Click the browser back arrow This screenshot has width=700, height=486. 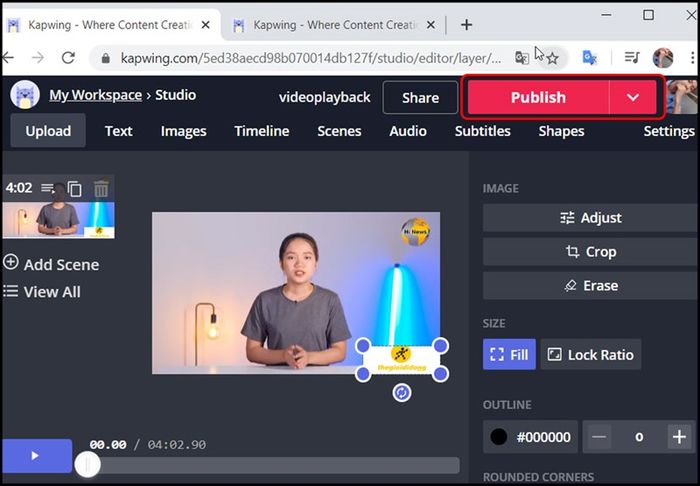point(8,57)
